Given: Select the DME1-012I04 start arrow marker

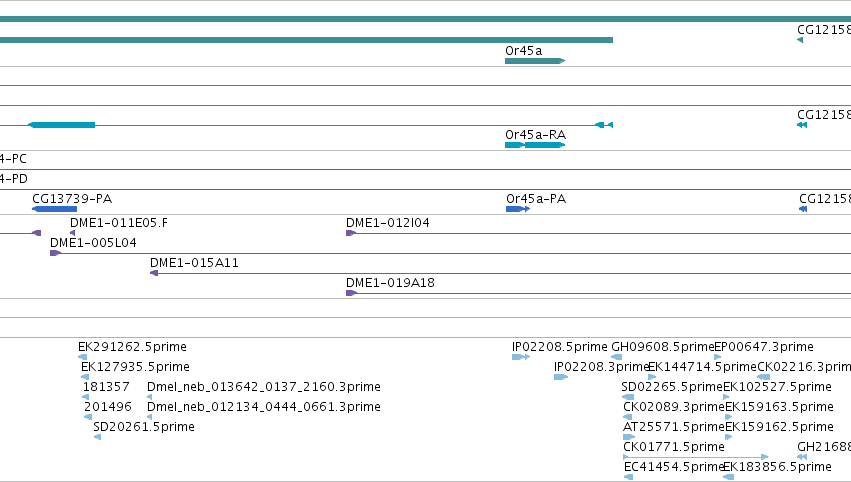Looking at the screenshot, I should tap(351, 233).
